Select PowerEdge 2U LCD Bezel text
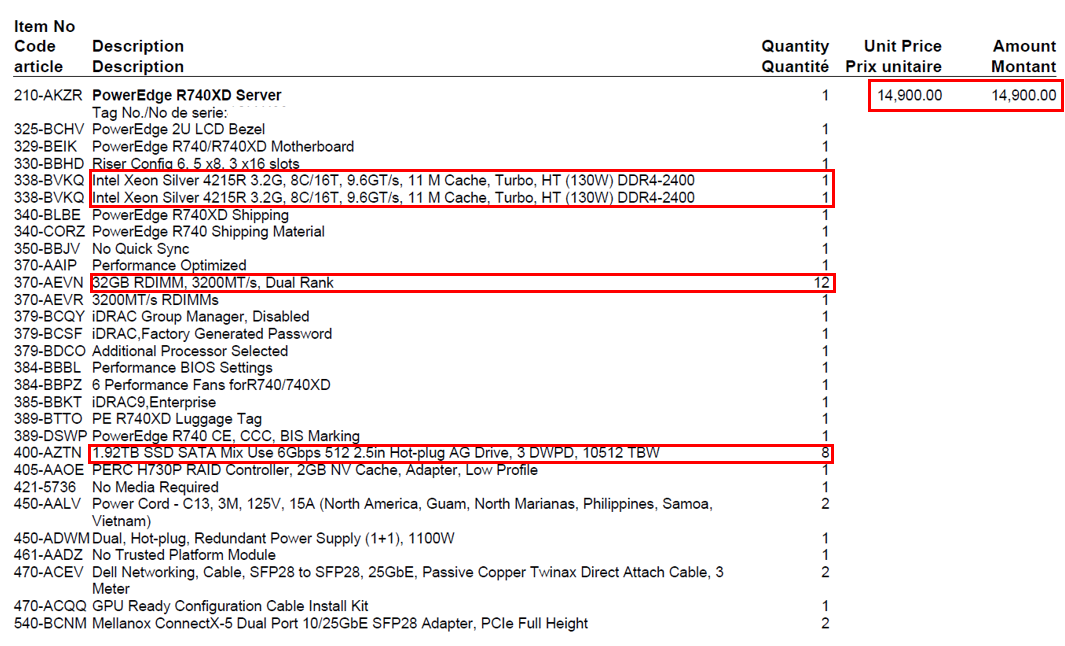The height and width of the screenshot is (646, 1065). (179, 129)
